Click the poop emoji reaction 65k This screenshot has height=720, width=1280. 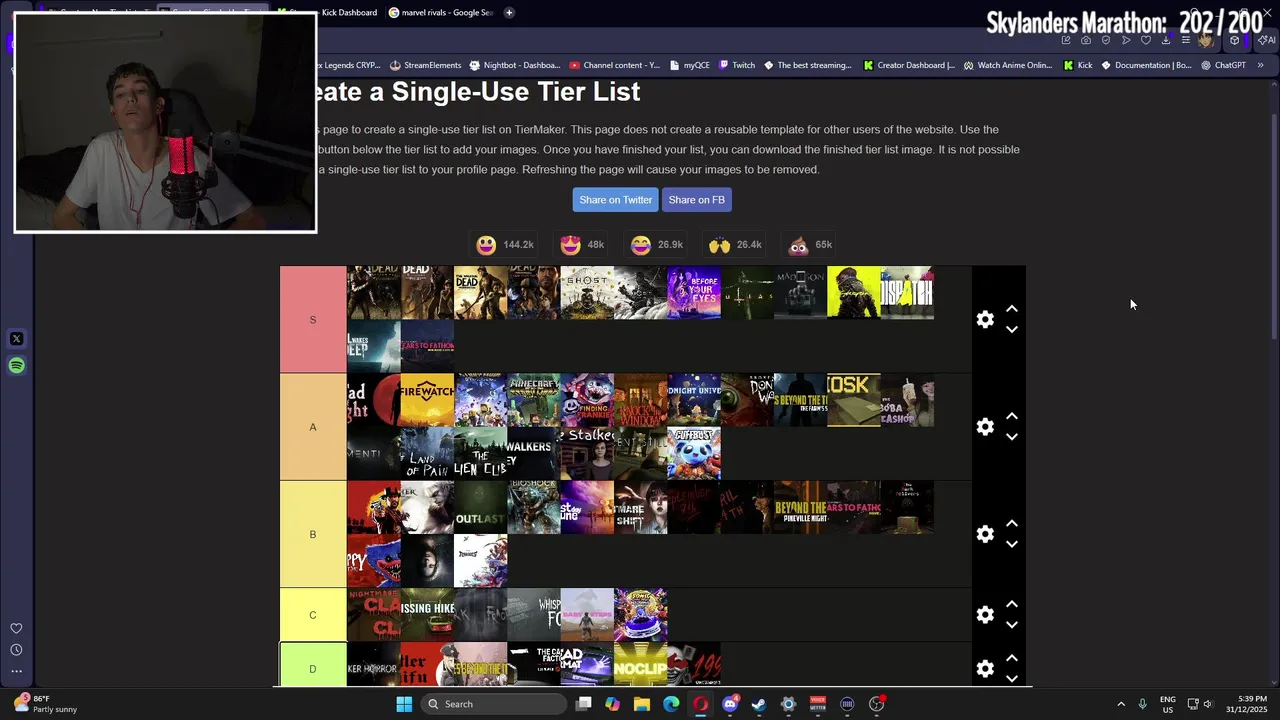(810, 245)
